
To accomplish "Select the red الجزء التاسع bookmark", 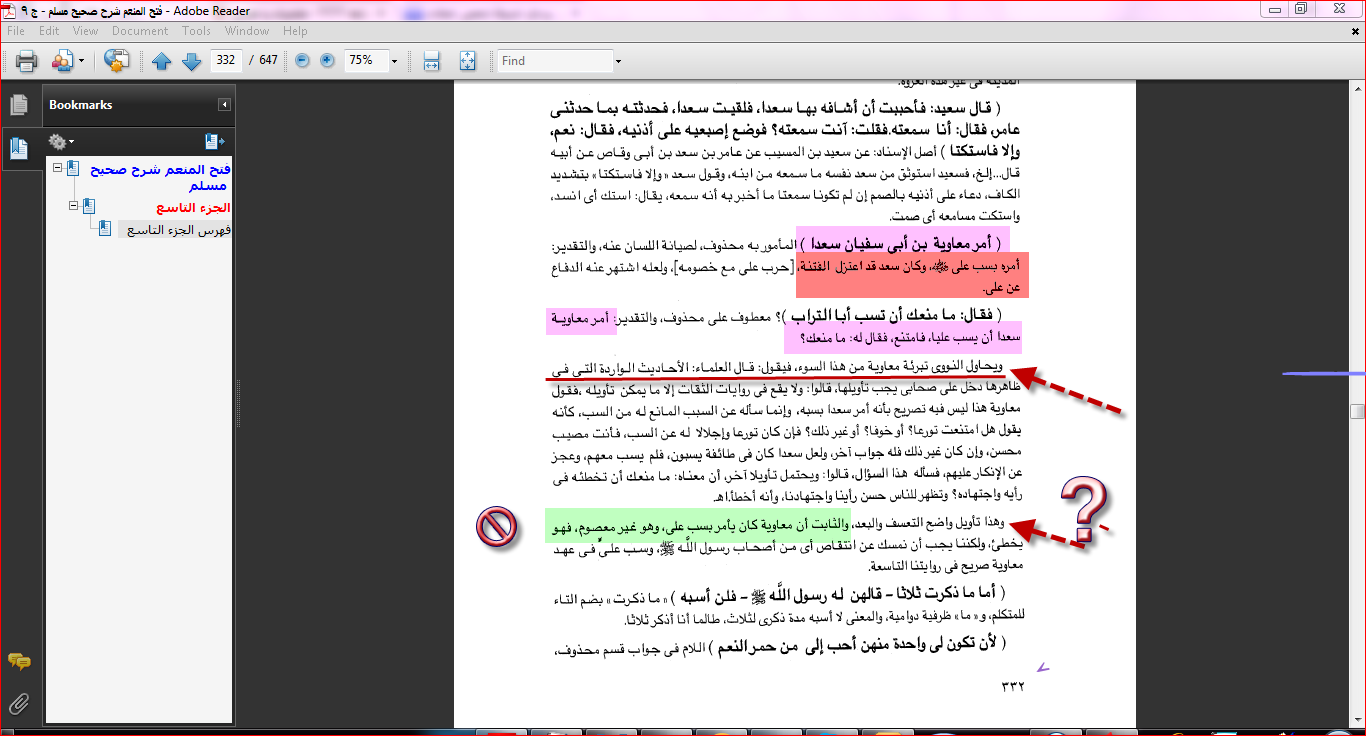I will pyautogui.click(x=193, y=208).
